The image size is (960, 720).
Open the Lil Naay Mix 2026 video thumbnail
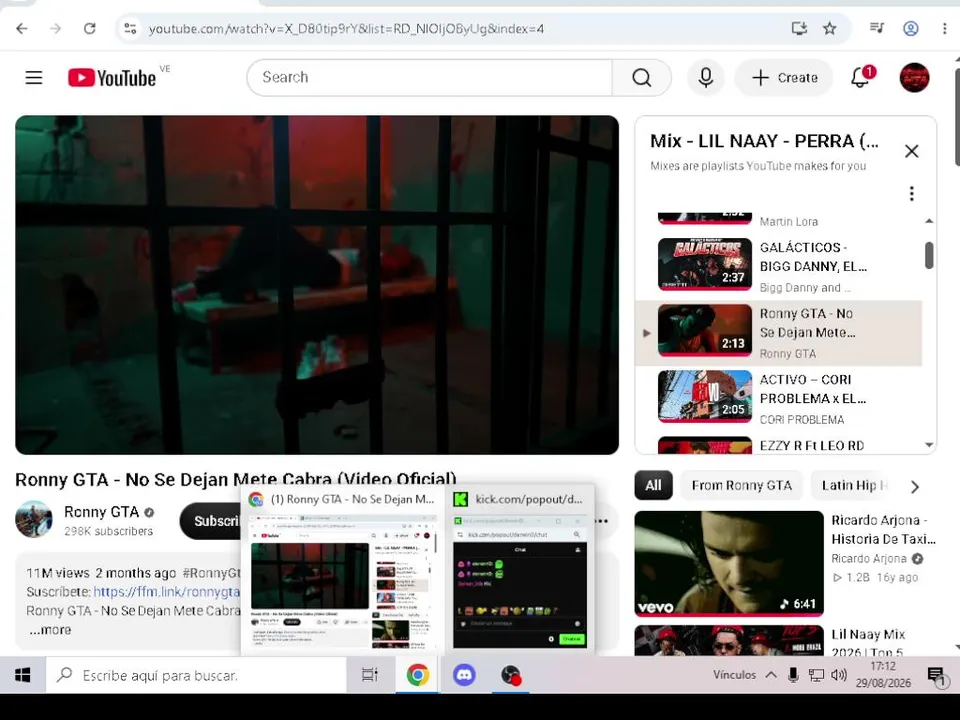pos(729,640)
